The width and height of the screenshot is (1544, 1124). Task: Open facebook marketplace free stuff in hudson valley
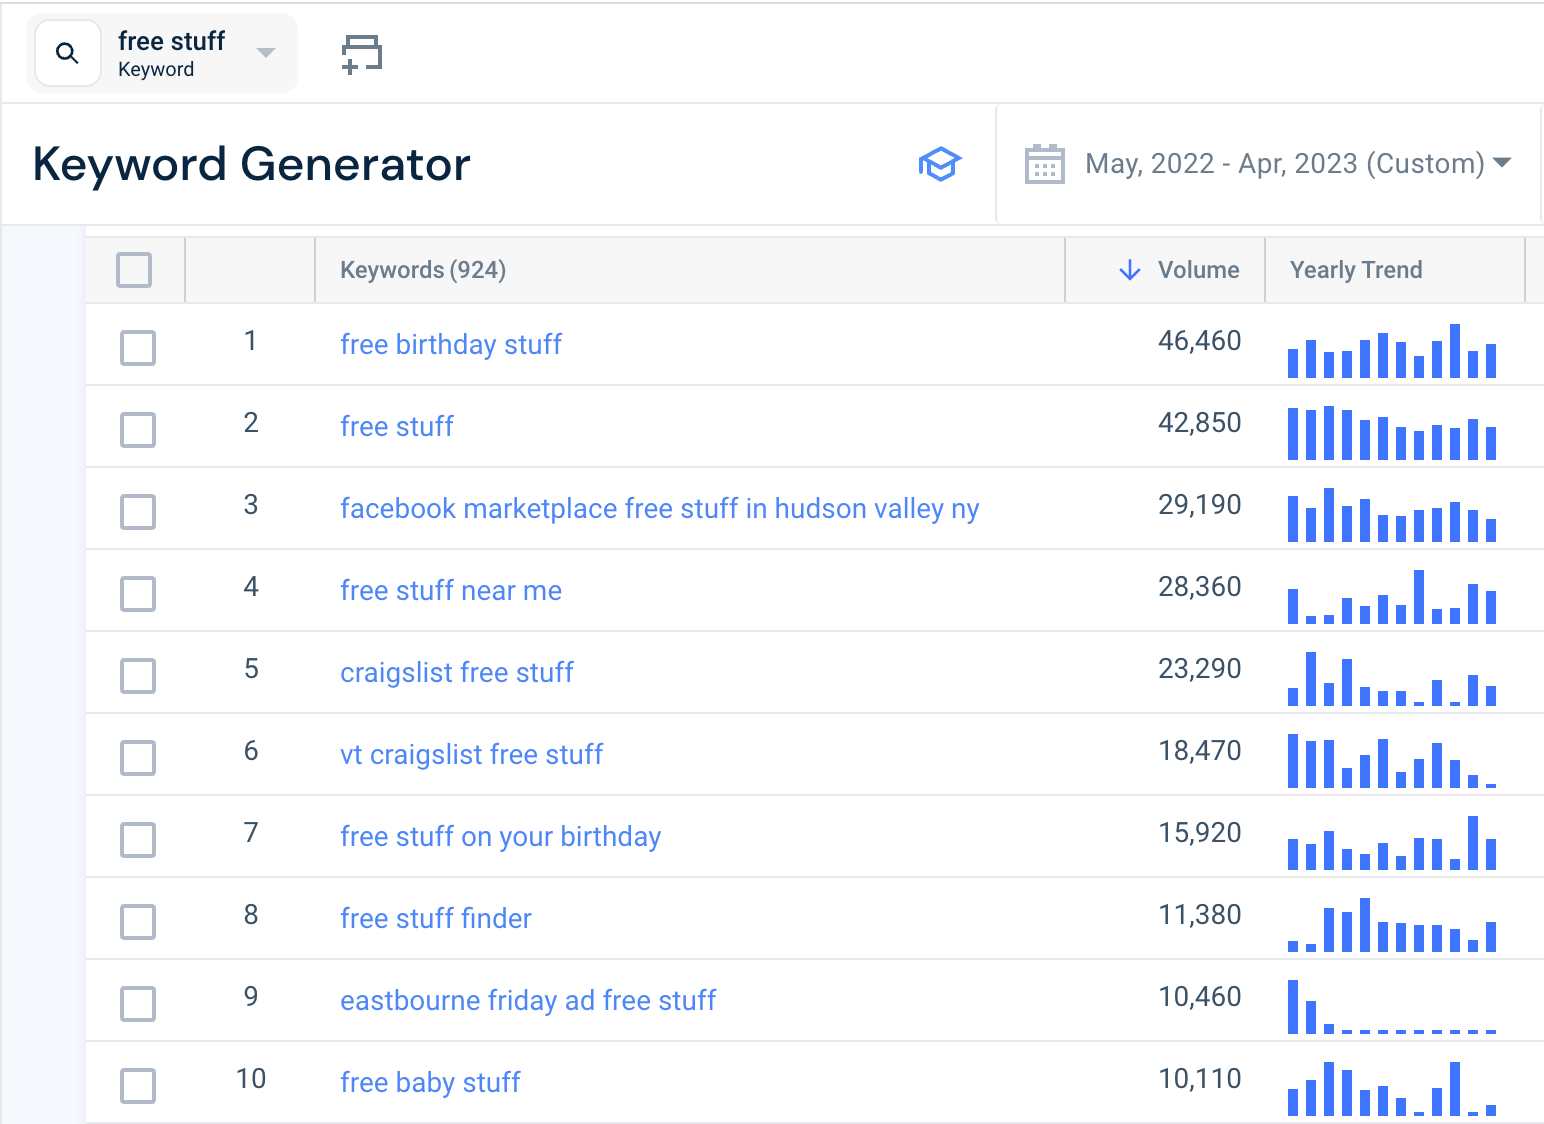point(659,508)
